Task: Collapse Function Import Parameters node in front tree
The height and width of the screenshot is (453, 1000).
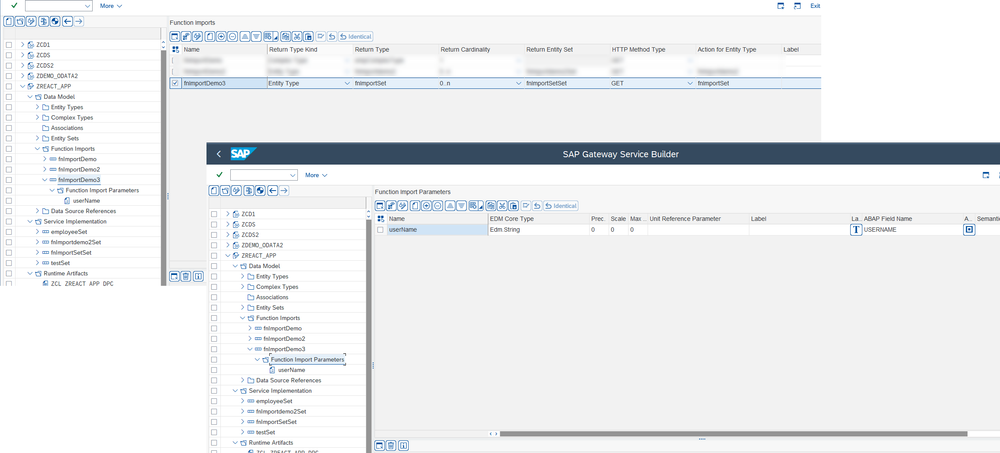Action: 257,359
